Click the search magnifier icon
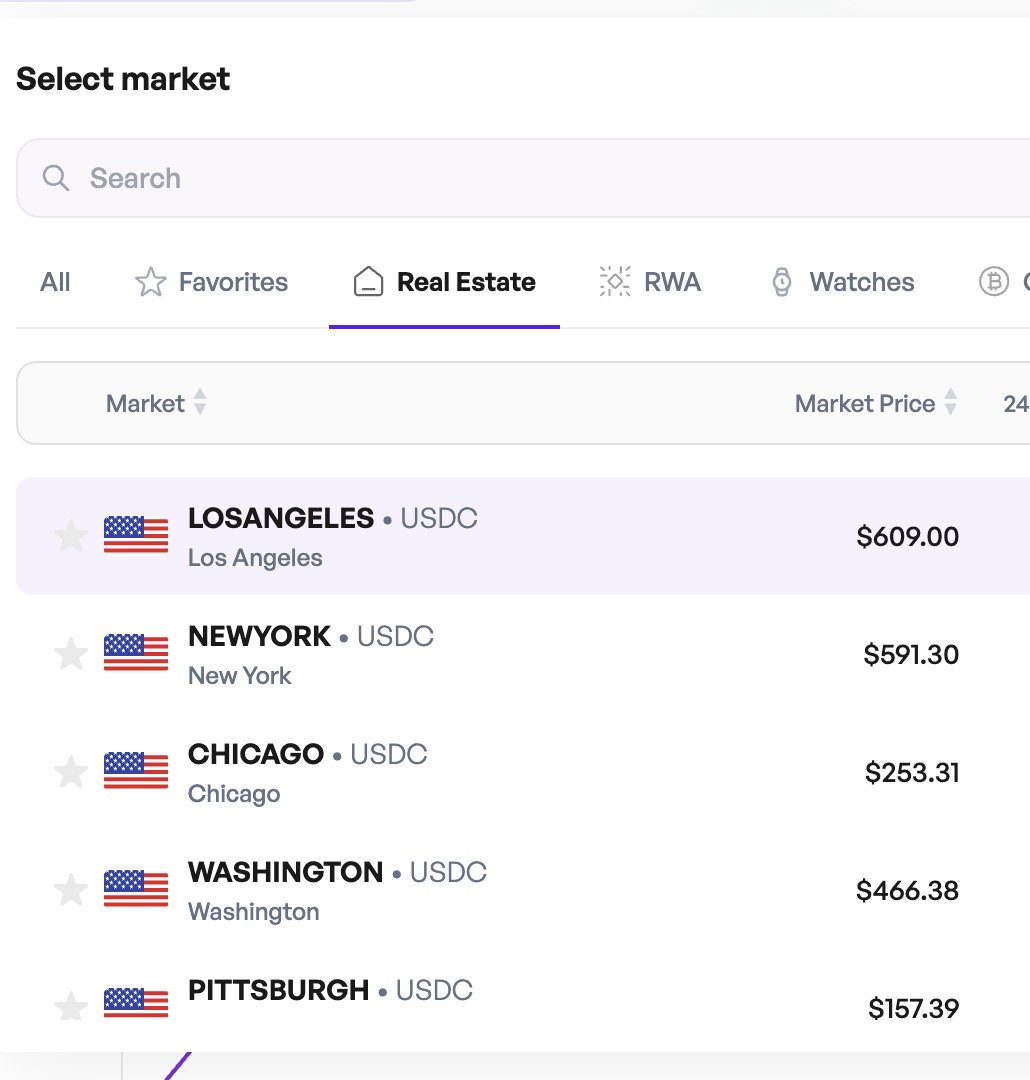 56,179
